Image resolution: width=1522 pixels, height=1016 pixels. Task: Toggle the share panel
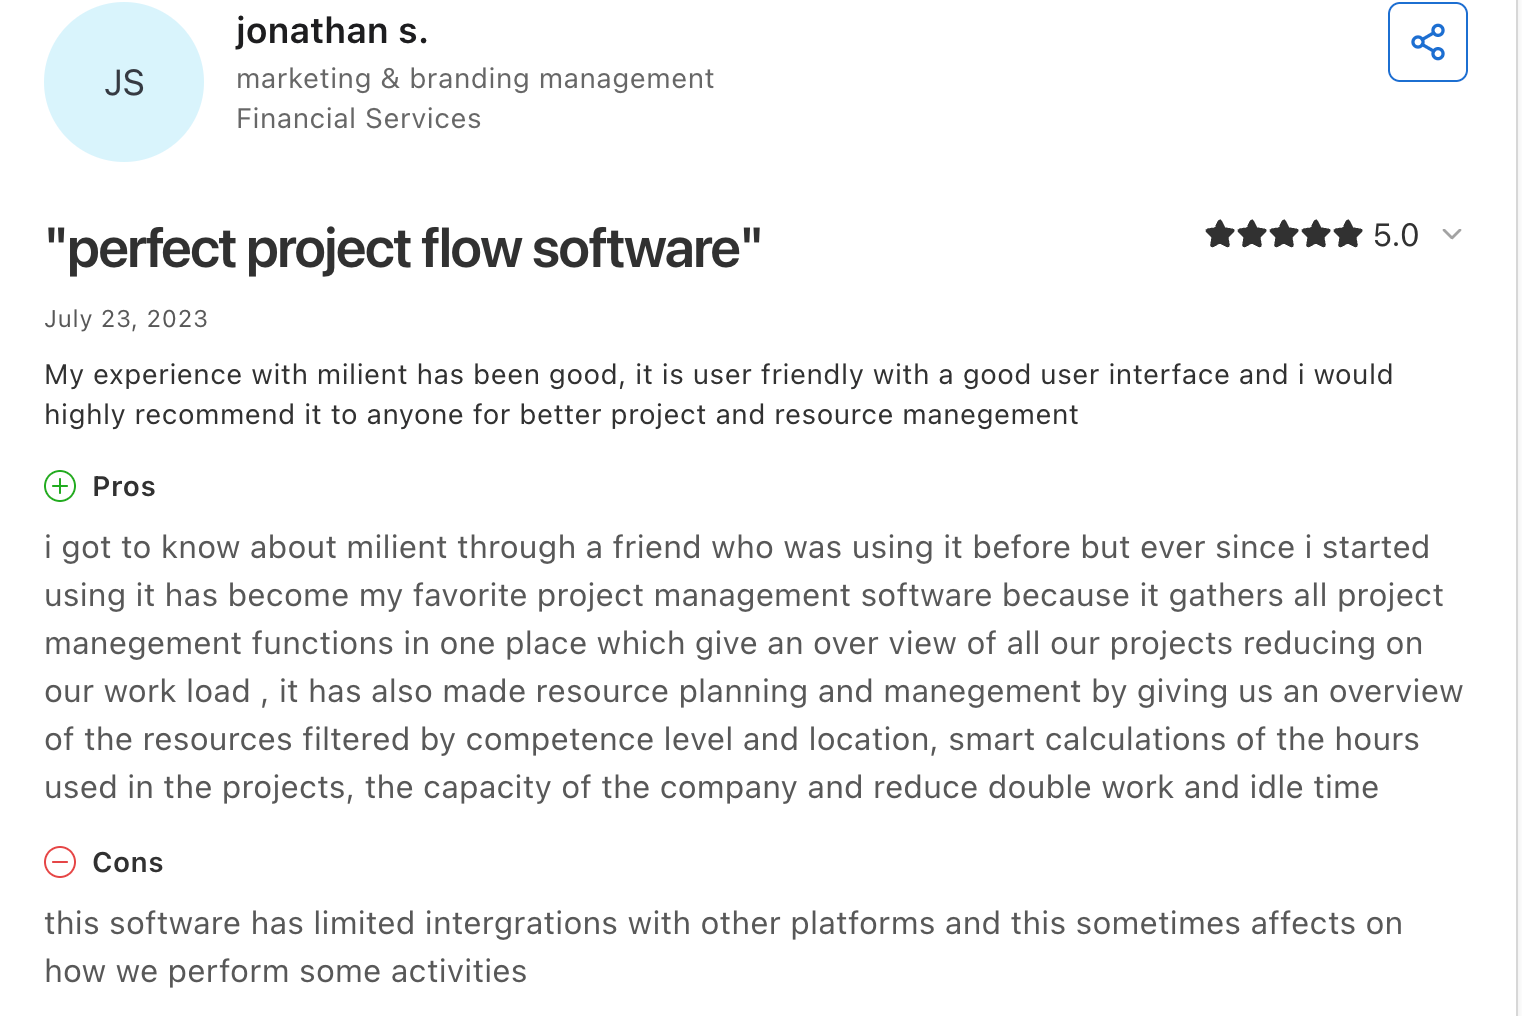pos(1427,41)
